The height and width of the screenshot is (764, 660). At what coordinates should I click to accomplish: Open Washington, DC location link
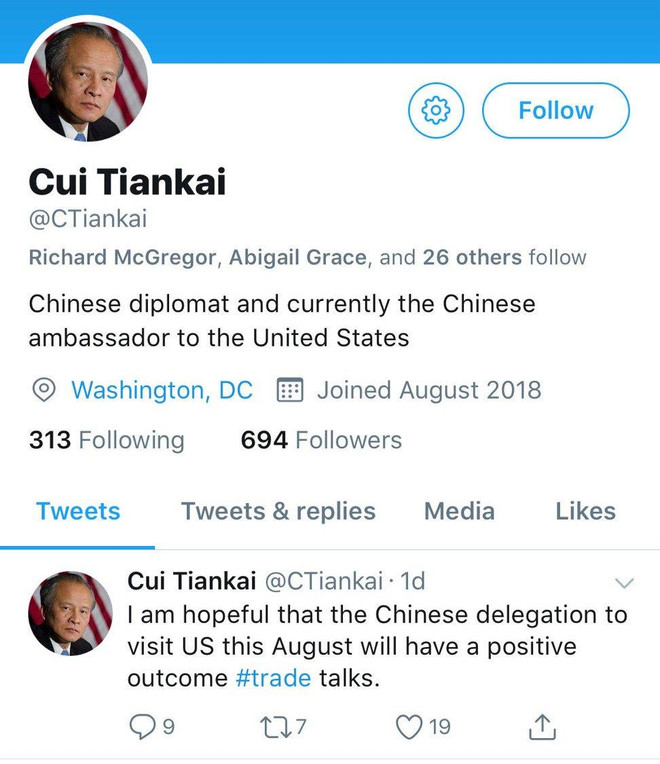(x=162, y=390)
